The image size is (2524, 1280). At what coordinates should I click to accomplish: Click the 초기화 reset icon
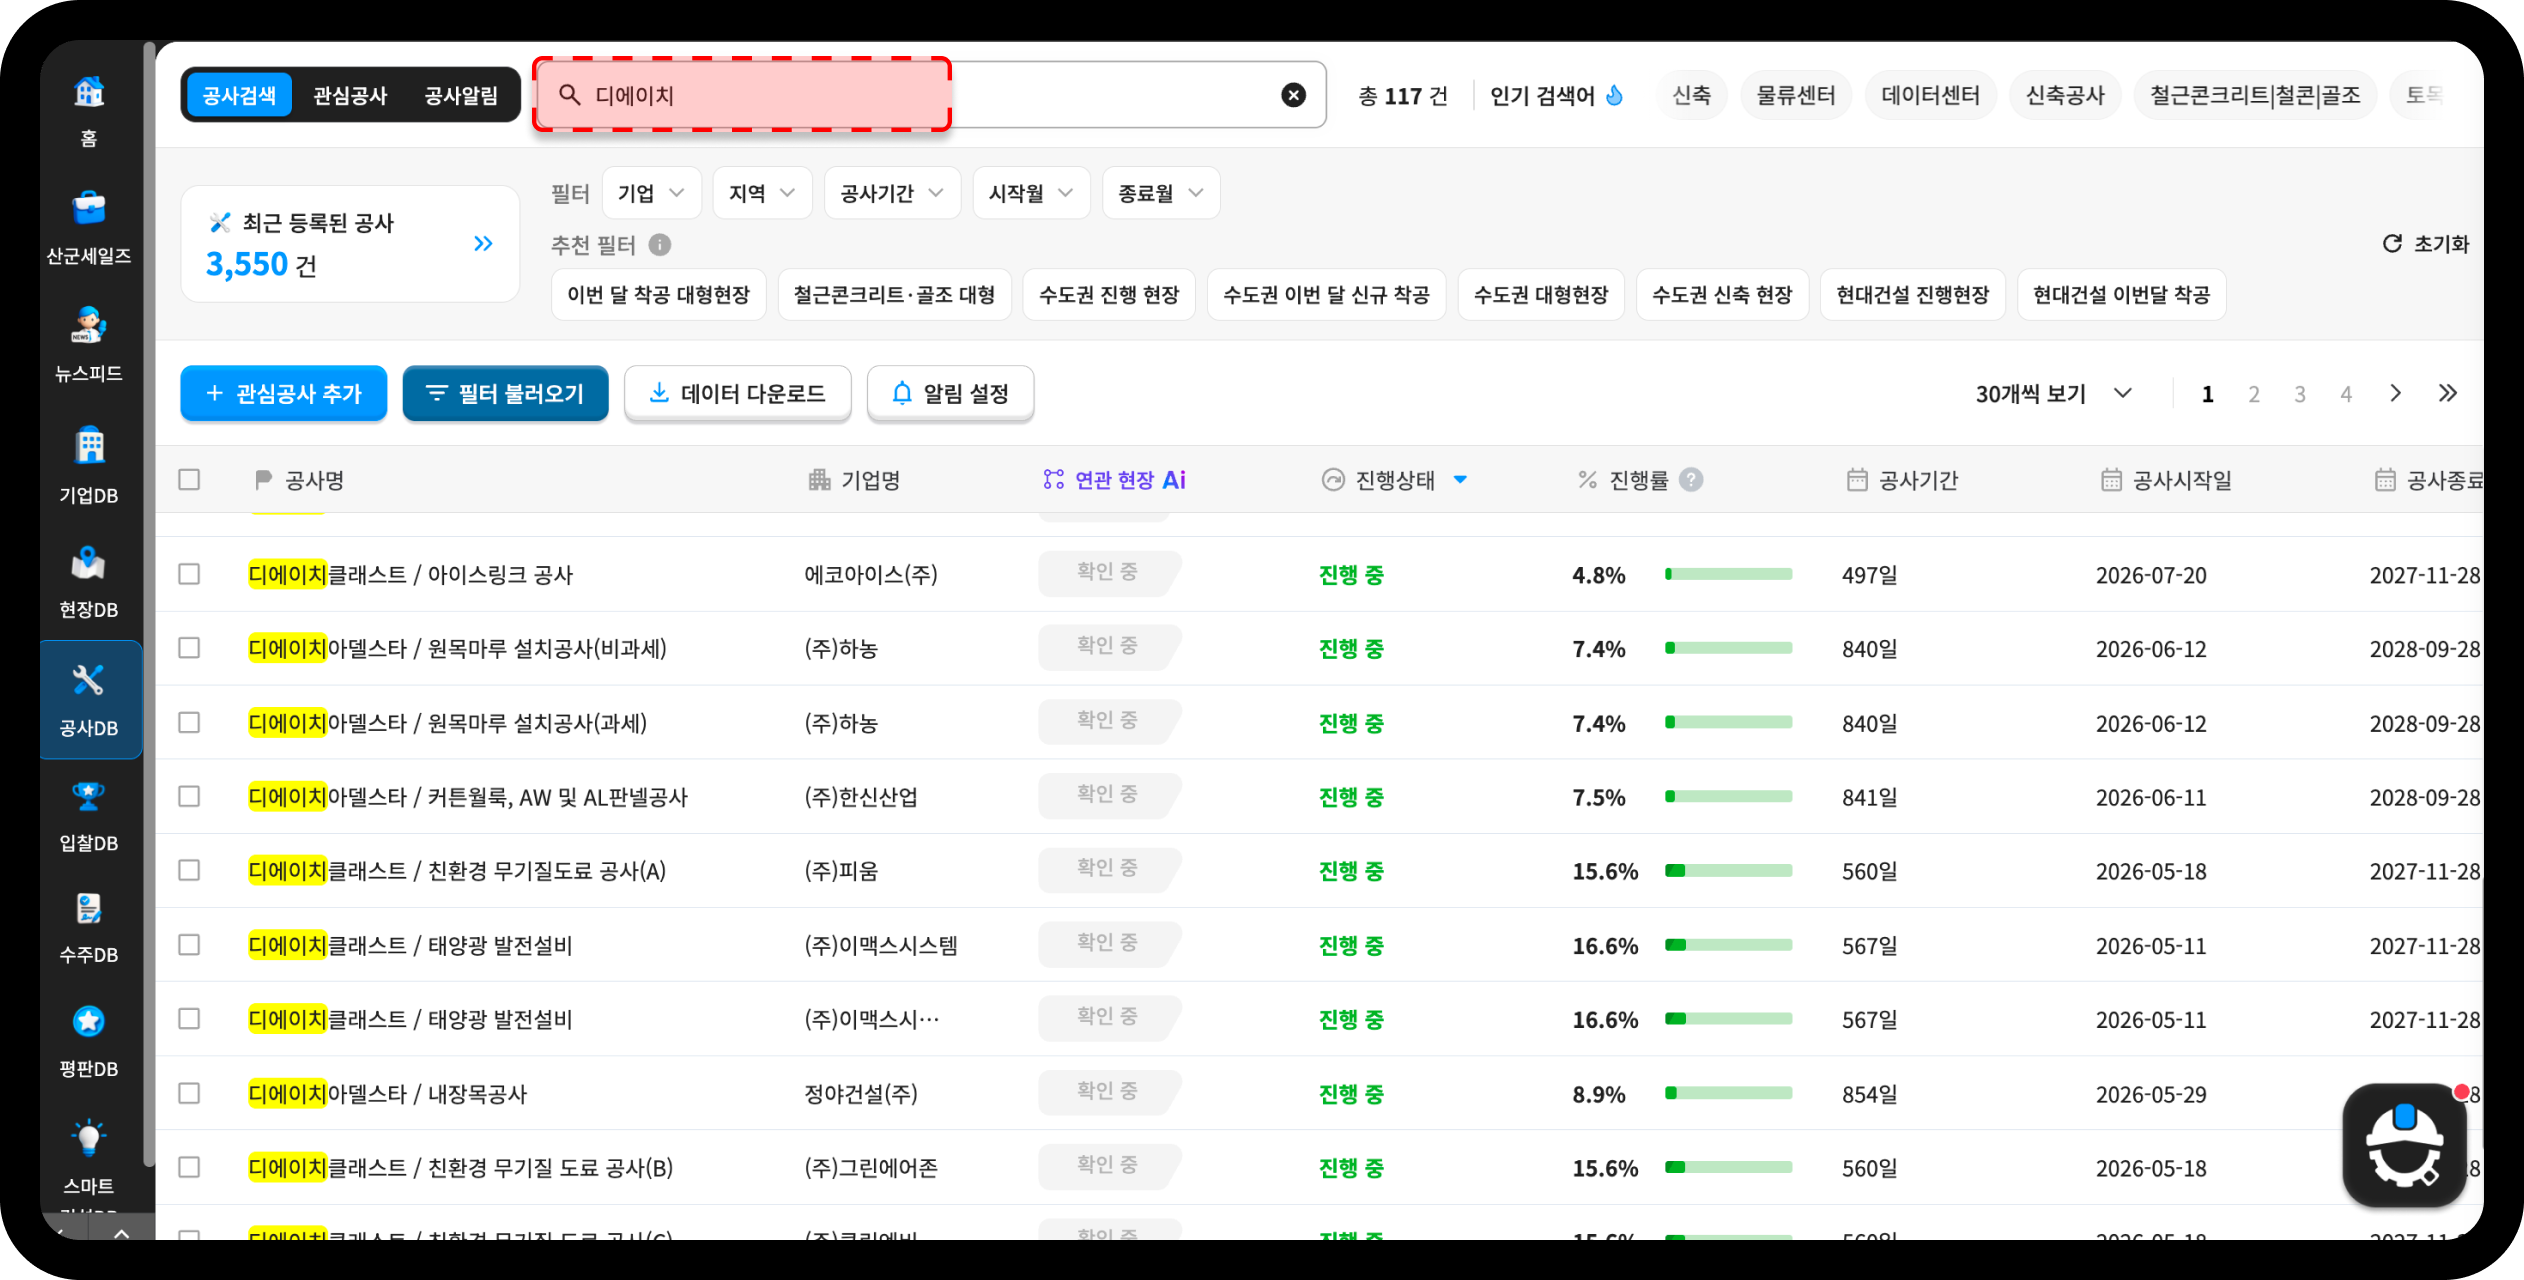(x=2392, y=243)
